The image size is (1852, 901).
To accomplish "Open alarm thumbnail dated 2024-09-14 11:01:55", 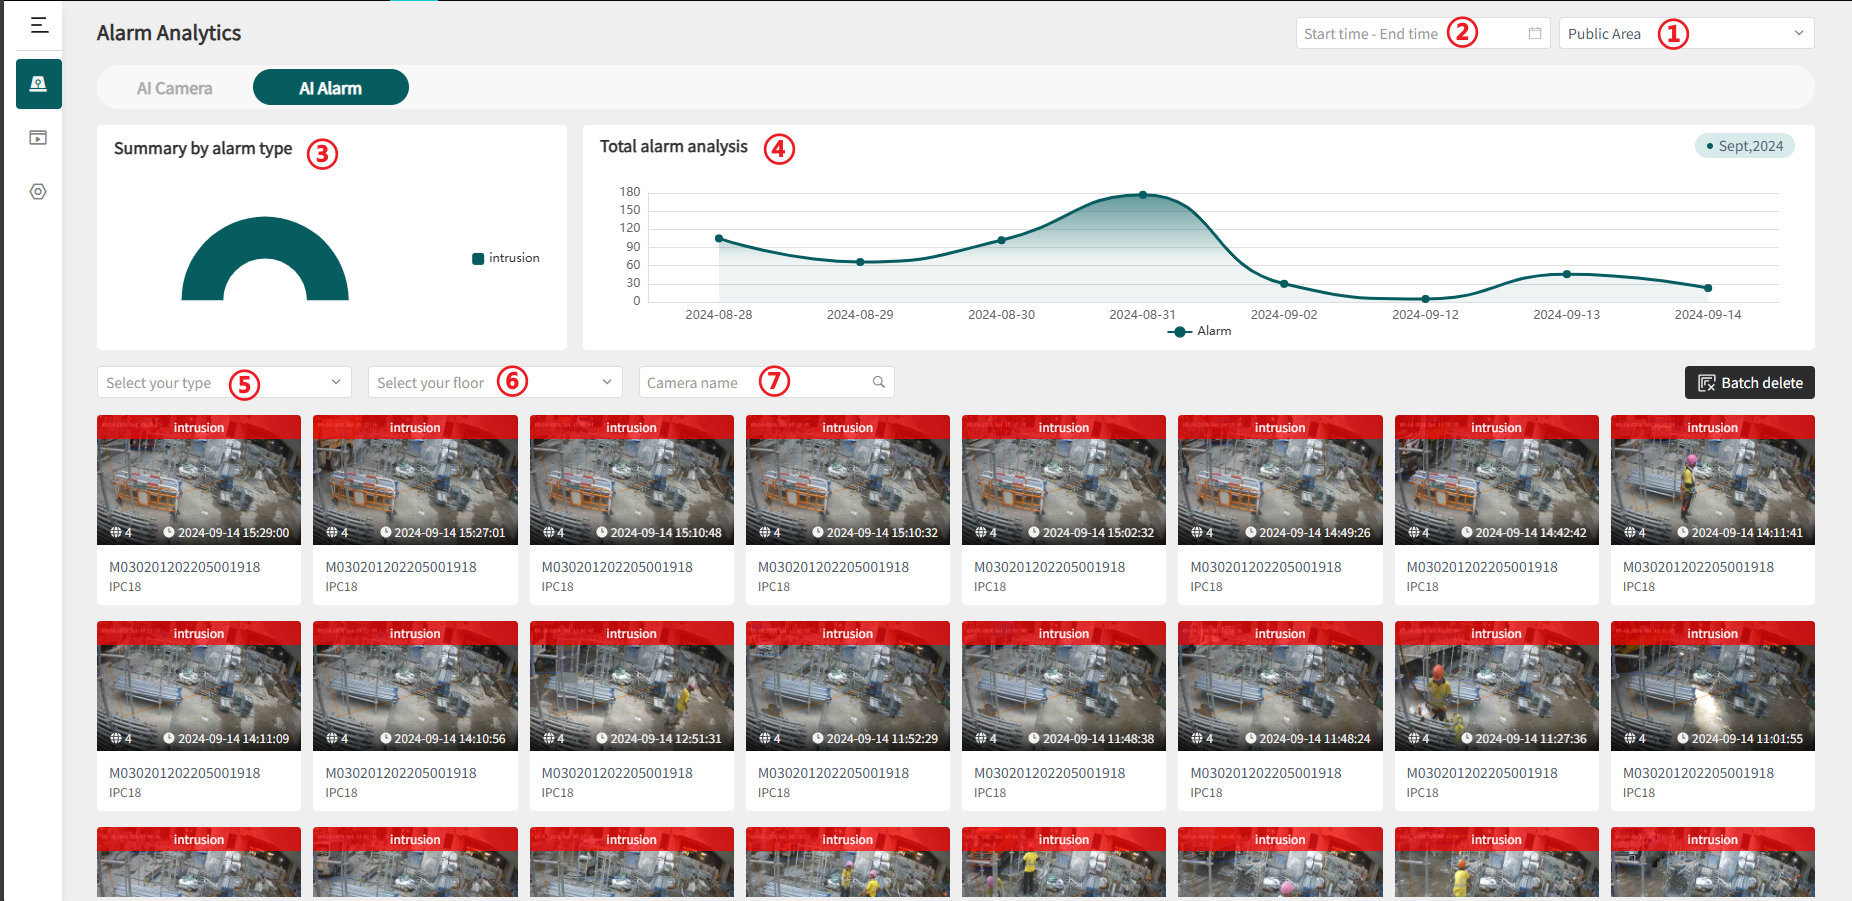I will 1713,686.
